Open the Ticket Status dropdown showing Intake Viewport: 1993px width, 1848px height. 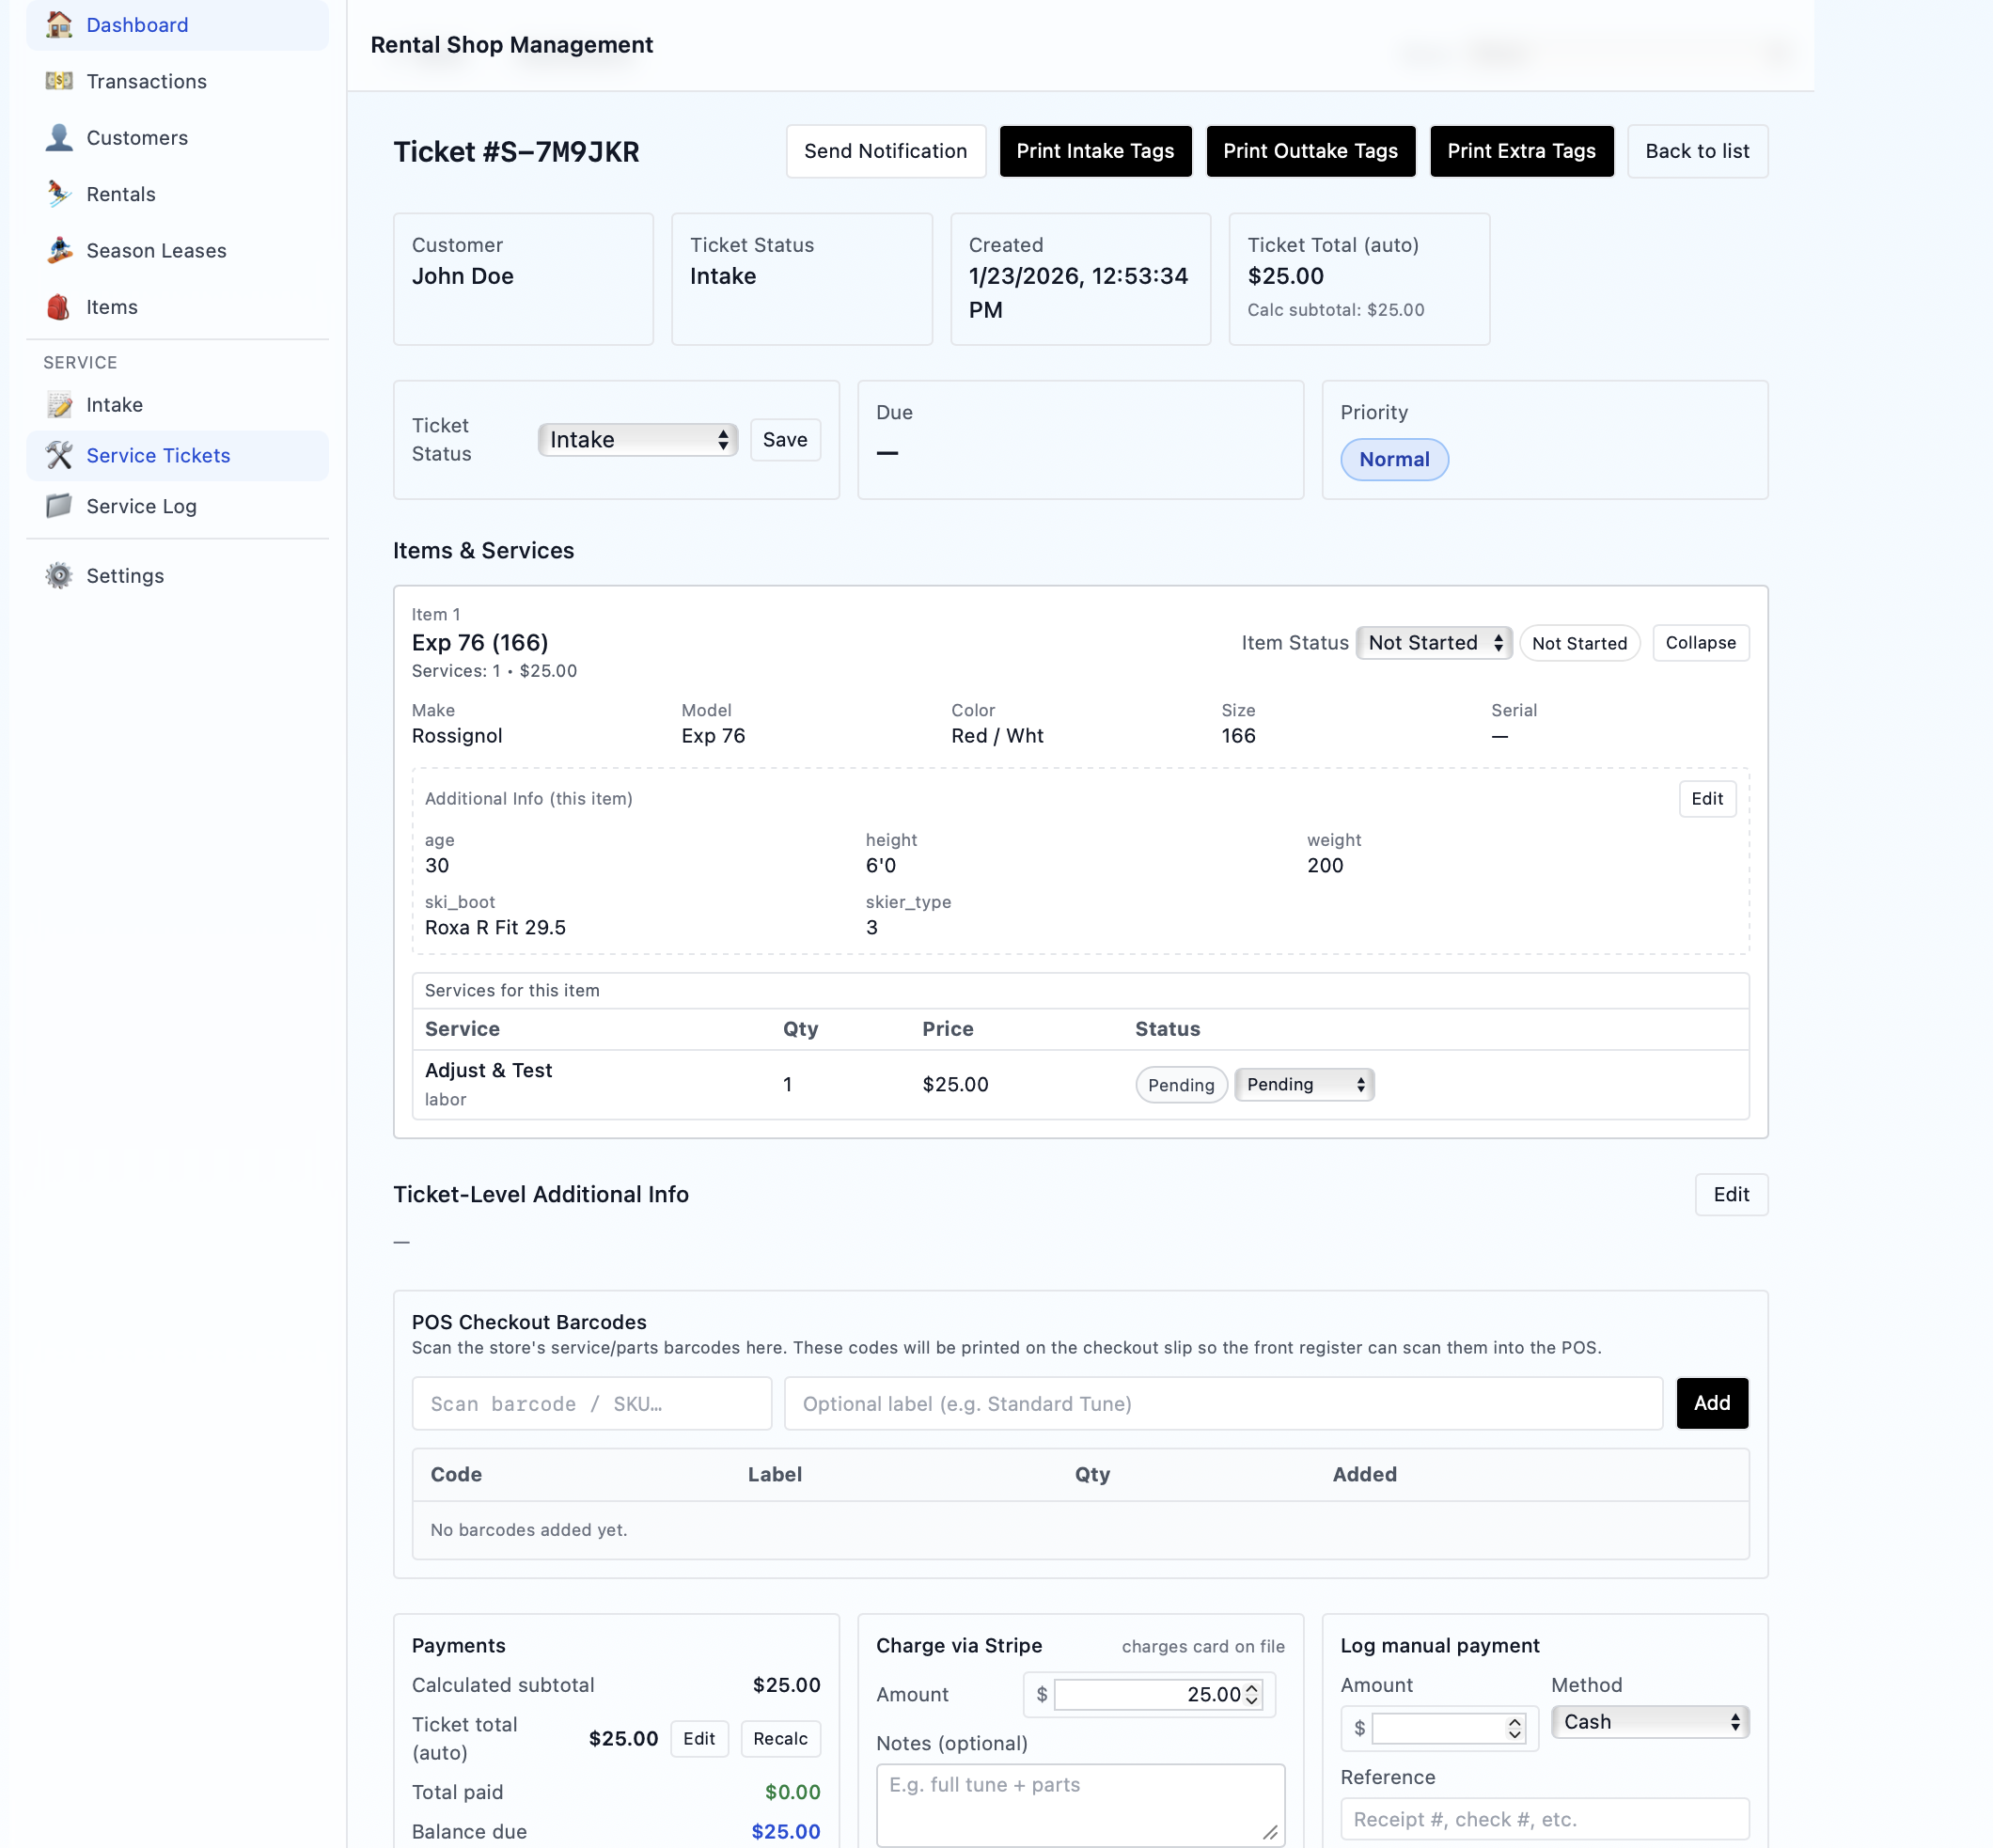637,440
